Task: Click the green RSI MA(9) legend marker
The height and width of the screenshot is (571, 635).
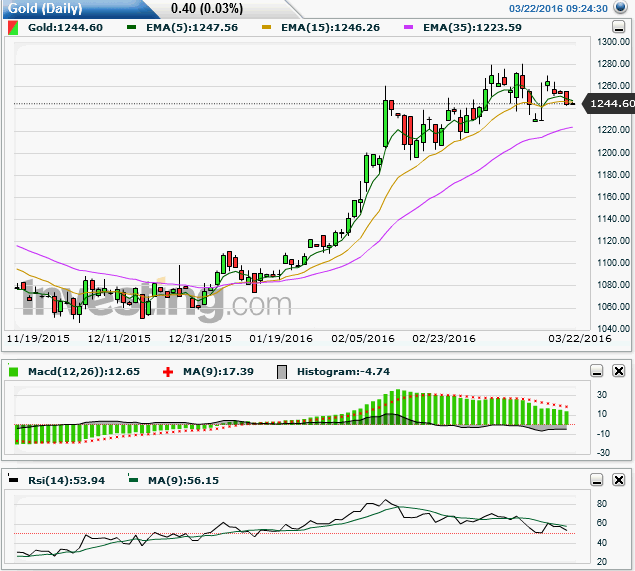Action: click(133, 479)
